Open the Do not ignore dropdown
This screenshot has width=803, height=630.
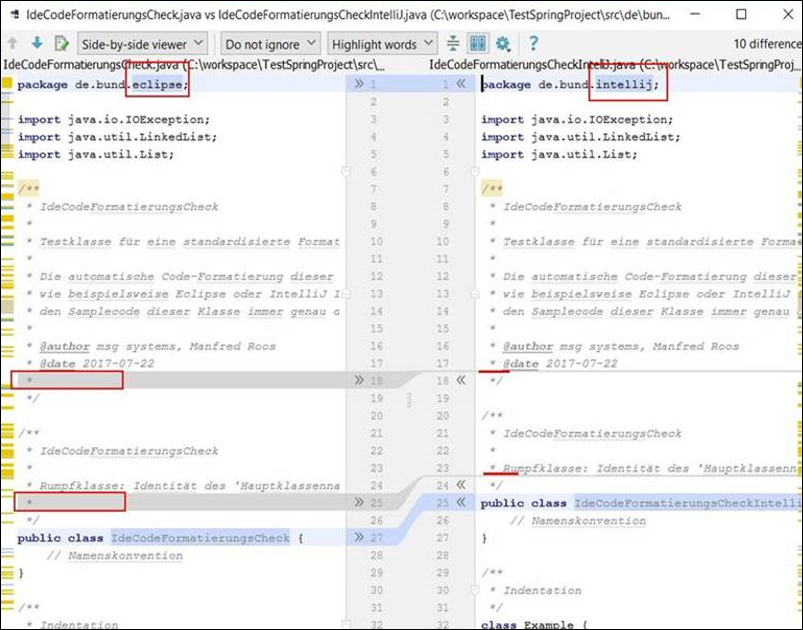[x=270, y=44]
